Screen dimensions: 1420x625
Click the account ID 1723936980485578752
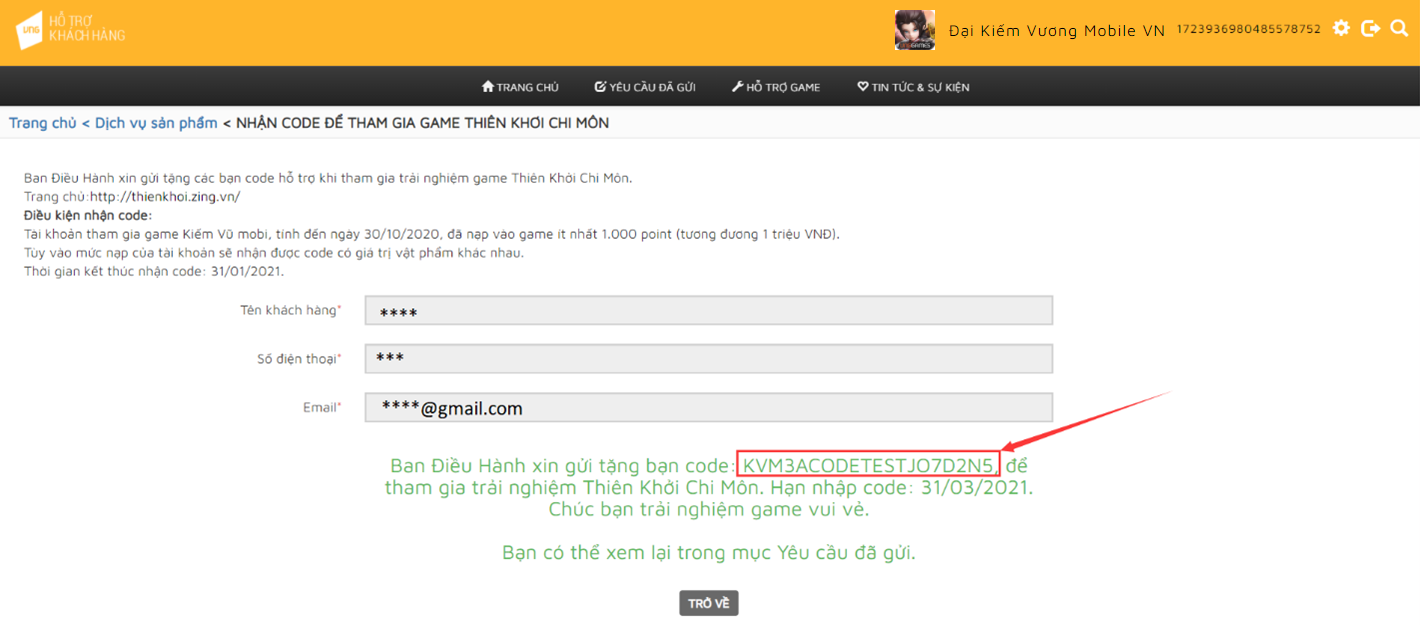tap(1248, 29)
